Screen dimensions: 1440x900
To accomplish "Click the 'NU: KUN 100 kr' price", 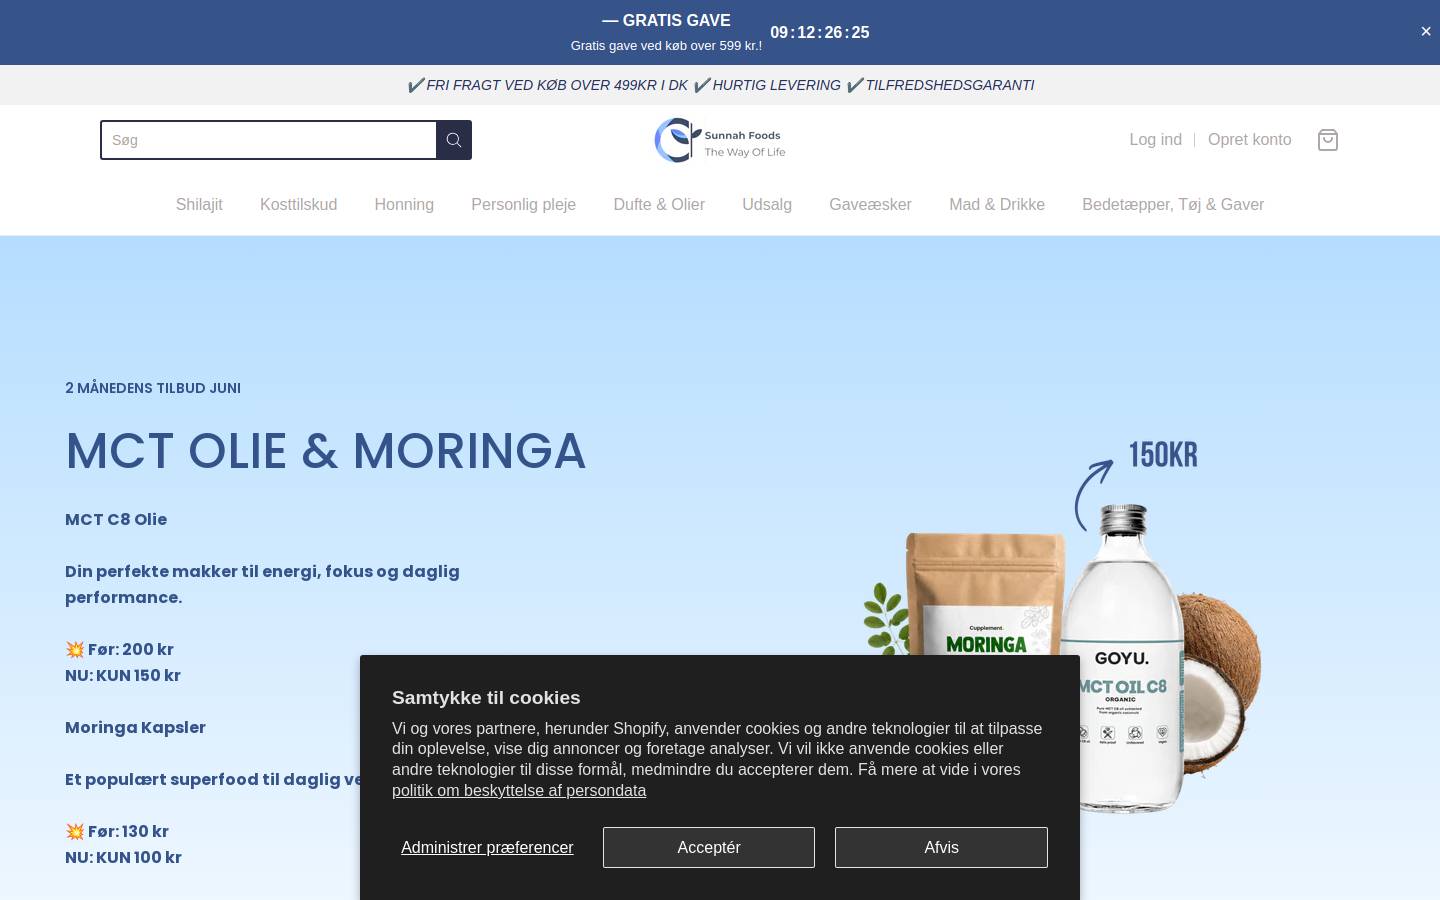I will (x=123, y=857).
